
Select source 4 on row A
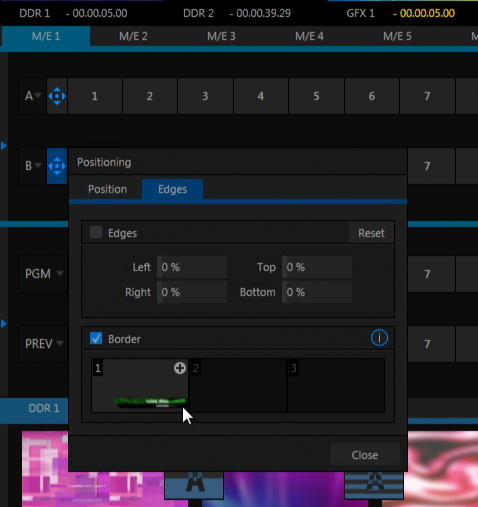click(x=261, y=96)
